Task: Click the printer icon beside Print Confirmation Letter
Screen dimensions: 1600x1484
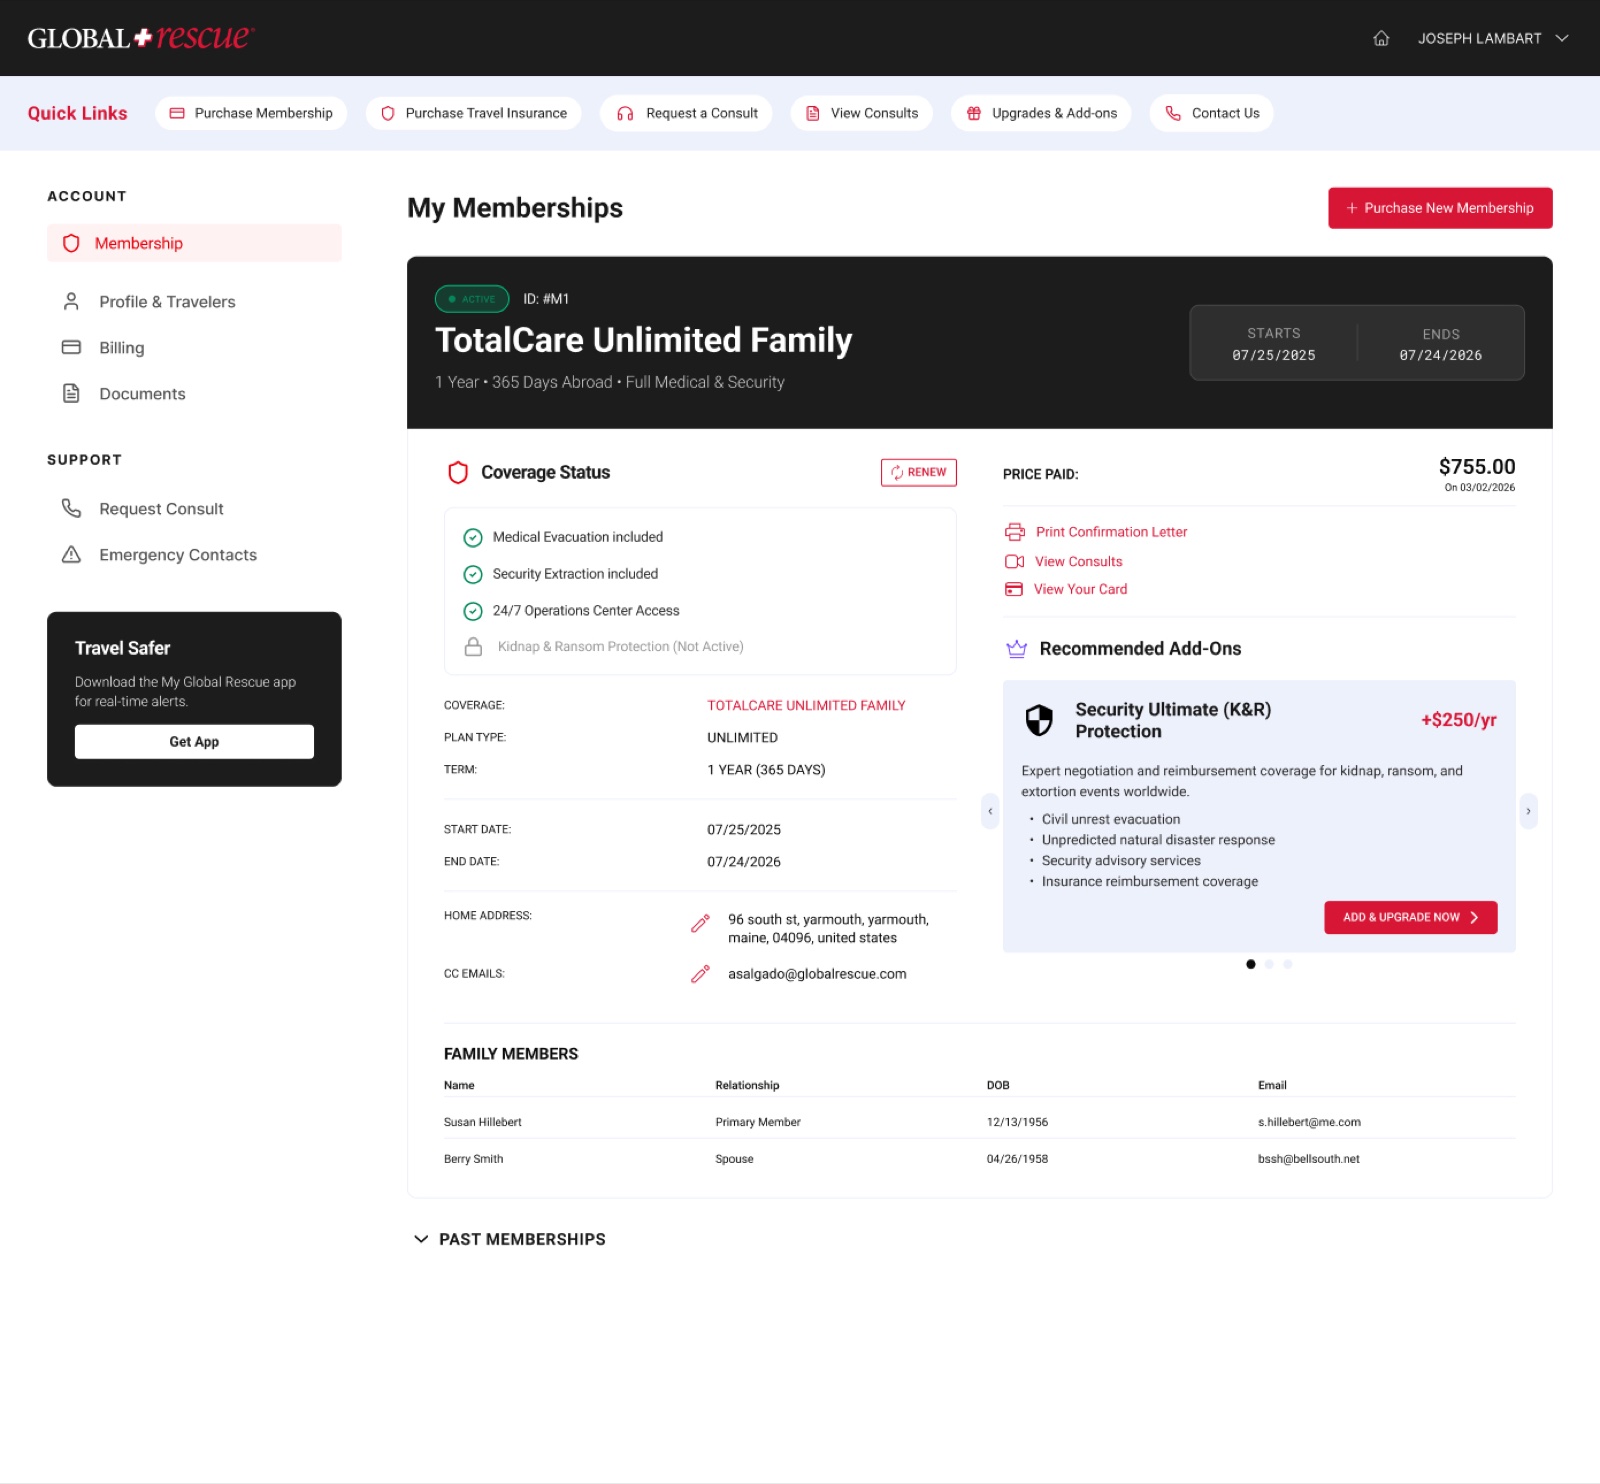Action: click(1015, 532)
